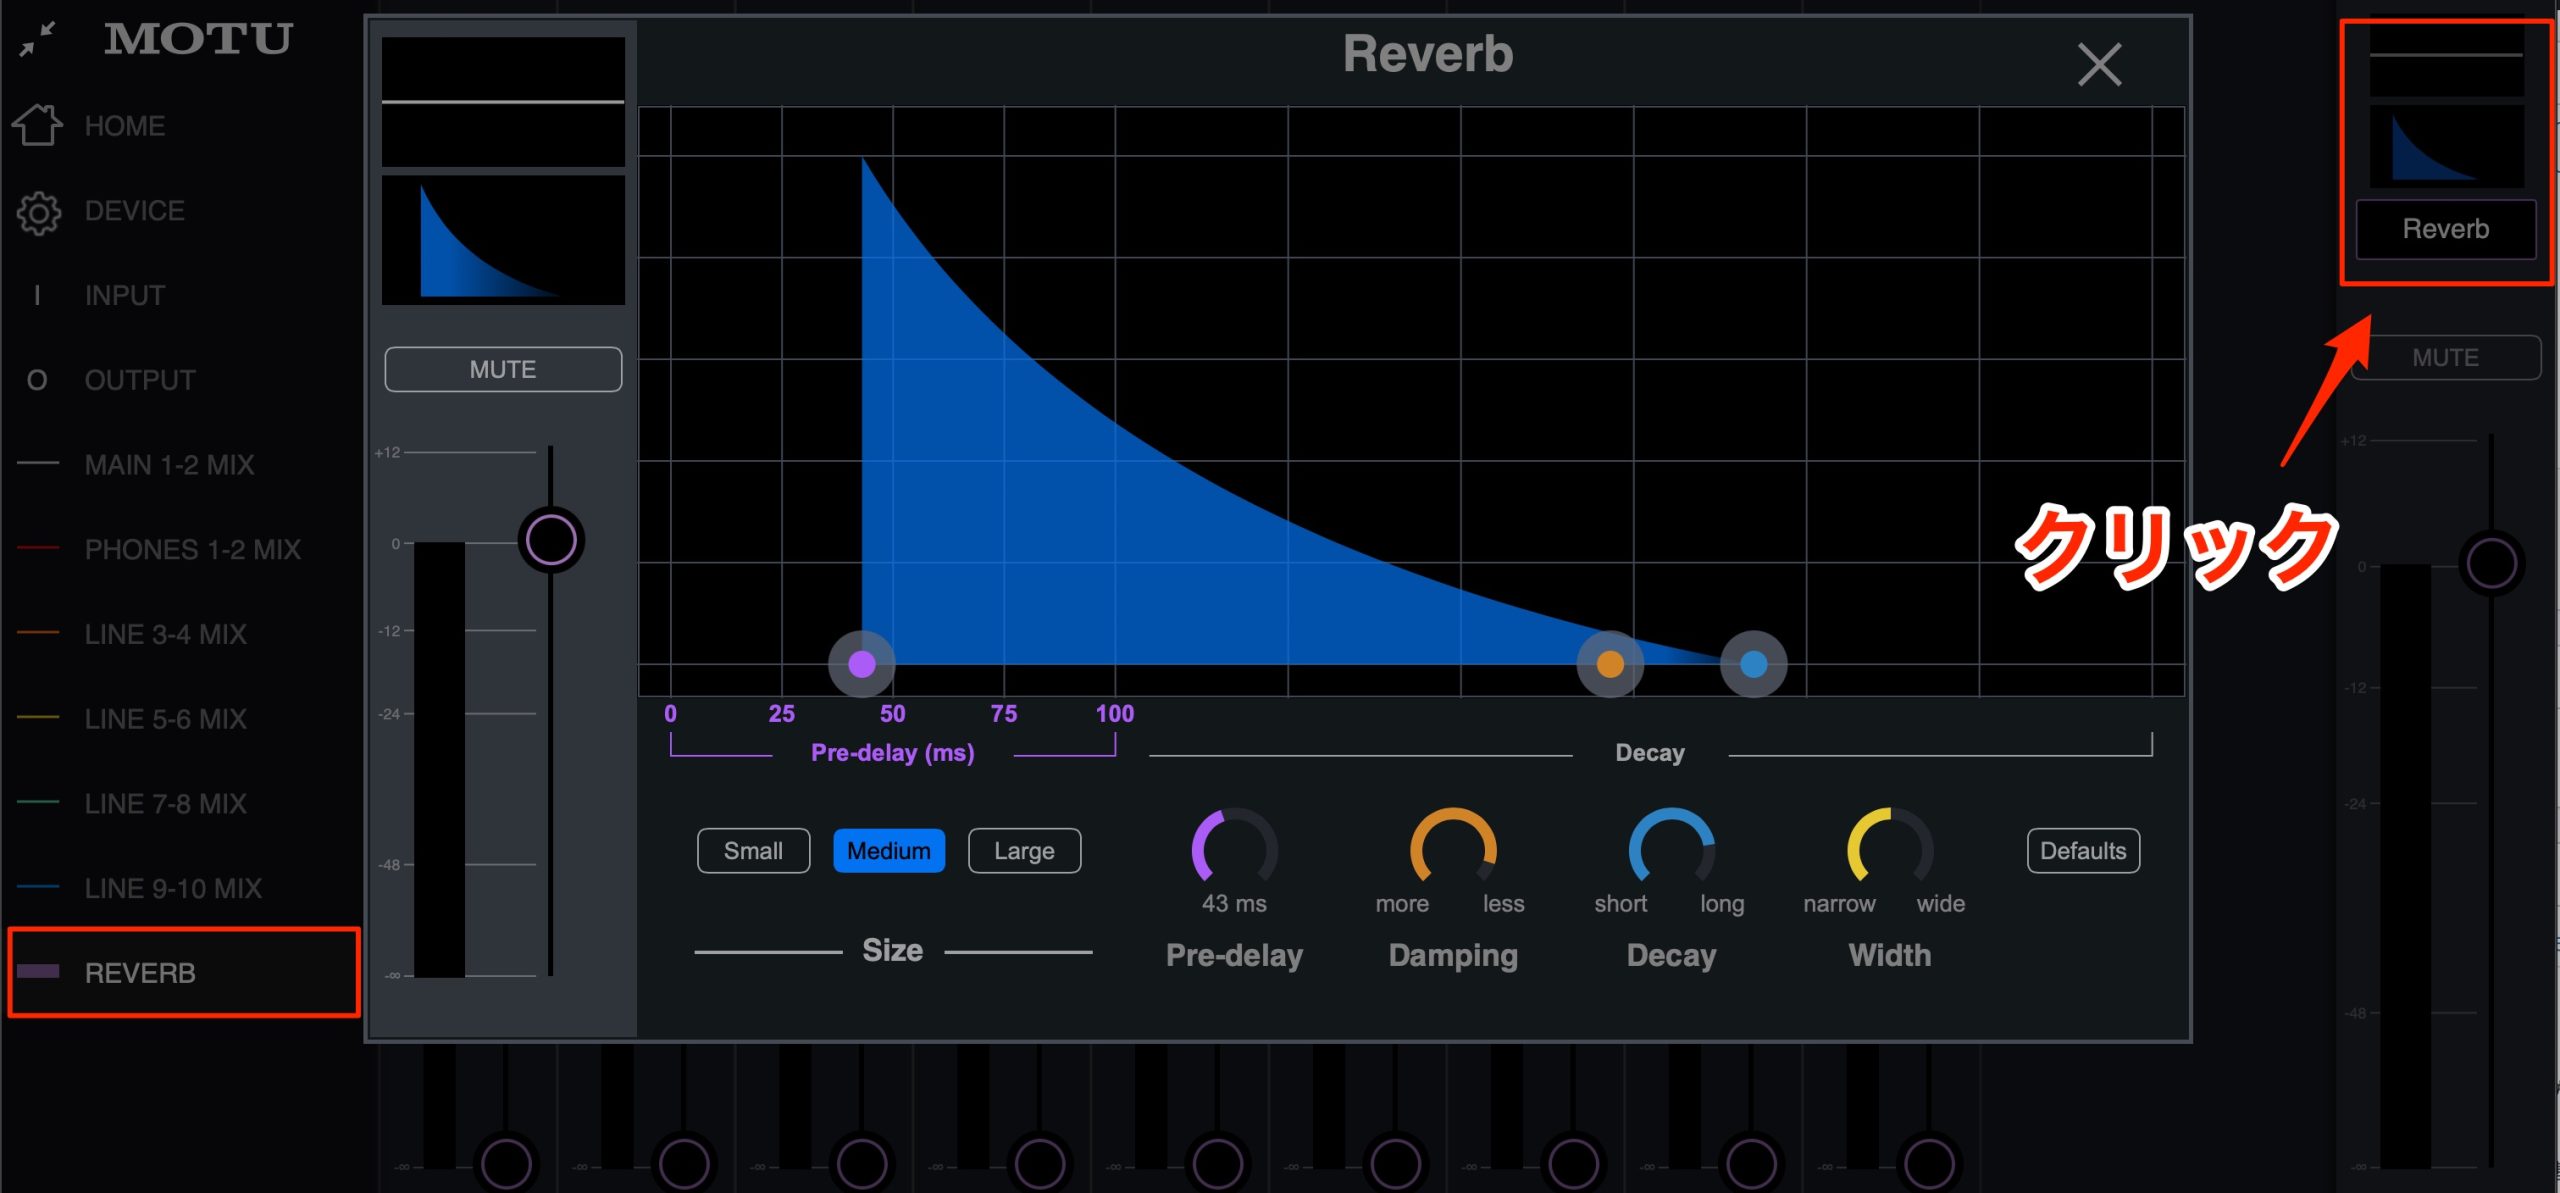Click the reverb curve thumbnail in the left strip
Screen dimensions: 2560x1193
click(x=503, y=240)
